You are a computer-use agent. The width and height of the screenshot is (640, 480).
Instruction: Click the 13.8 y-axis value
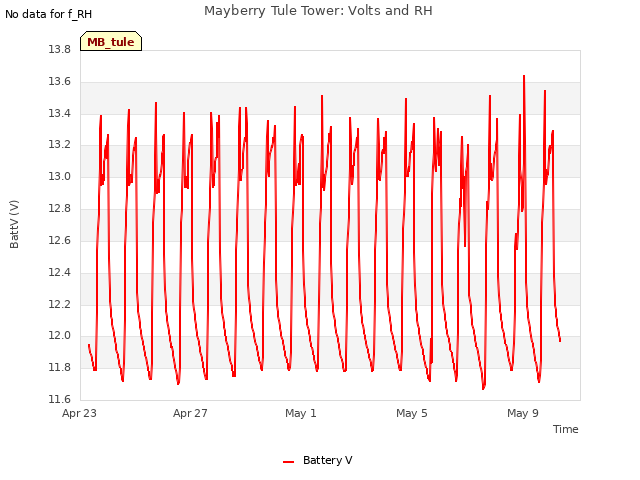[x=60, y=50]
